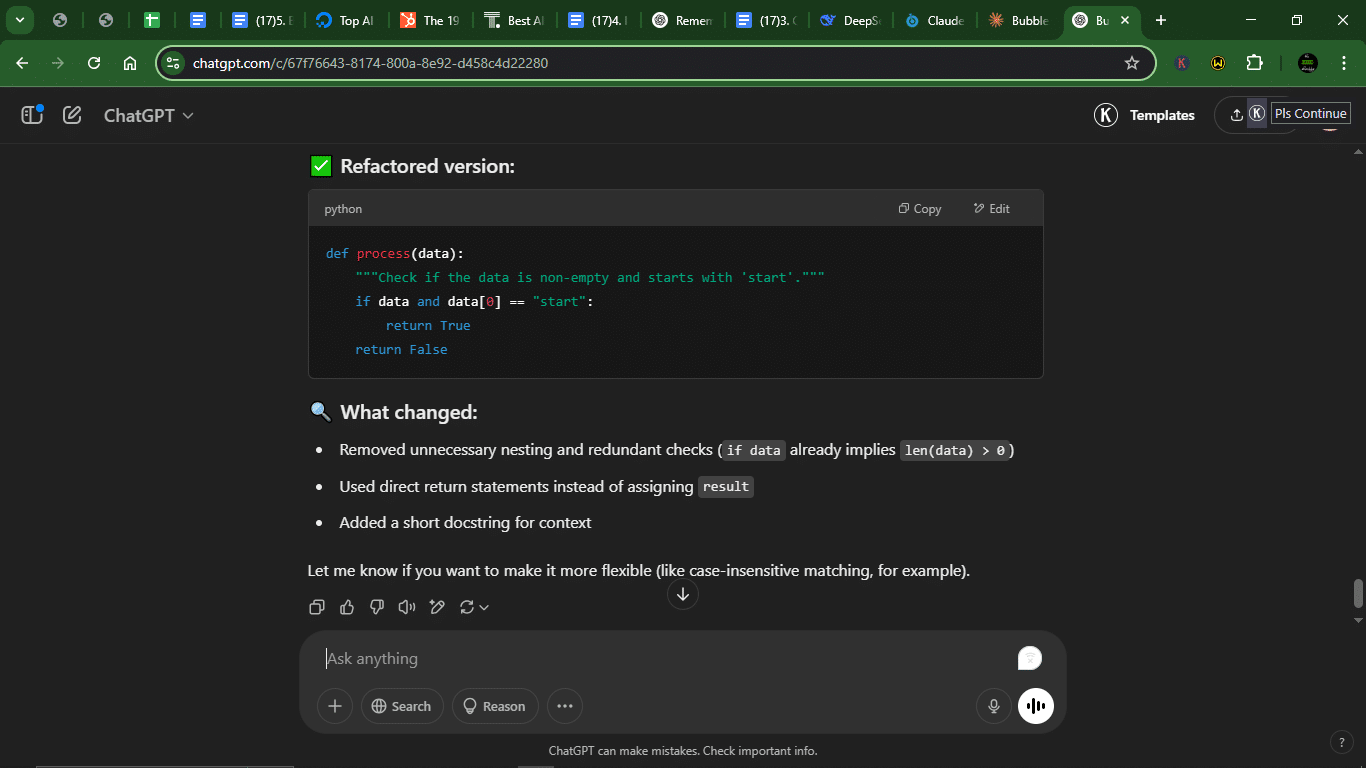This screenshot has height=768, width=1366.
Task: Open the plus attachment menu
Action: 335,706
